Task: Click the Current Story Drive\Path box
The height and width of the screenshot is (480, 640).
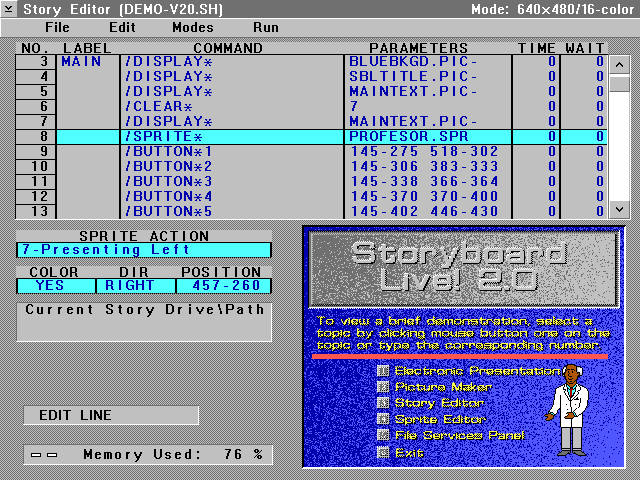Action: pyautogui.click(x=144, y=322)
